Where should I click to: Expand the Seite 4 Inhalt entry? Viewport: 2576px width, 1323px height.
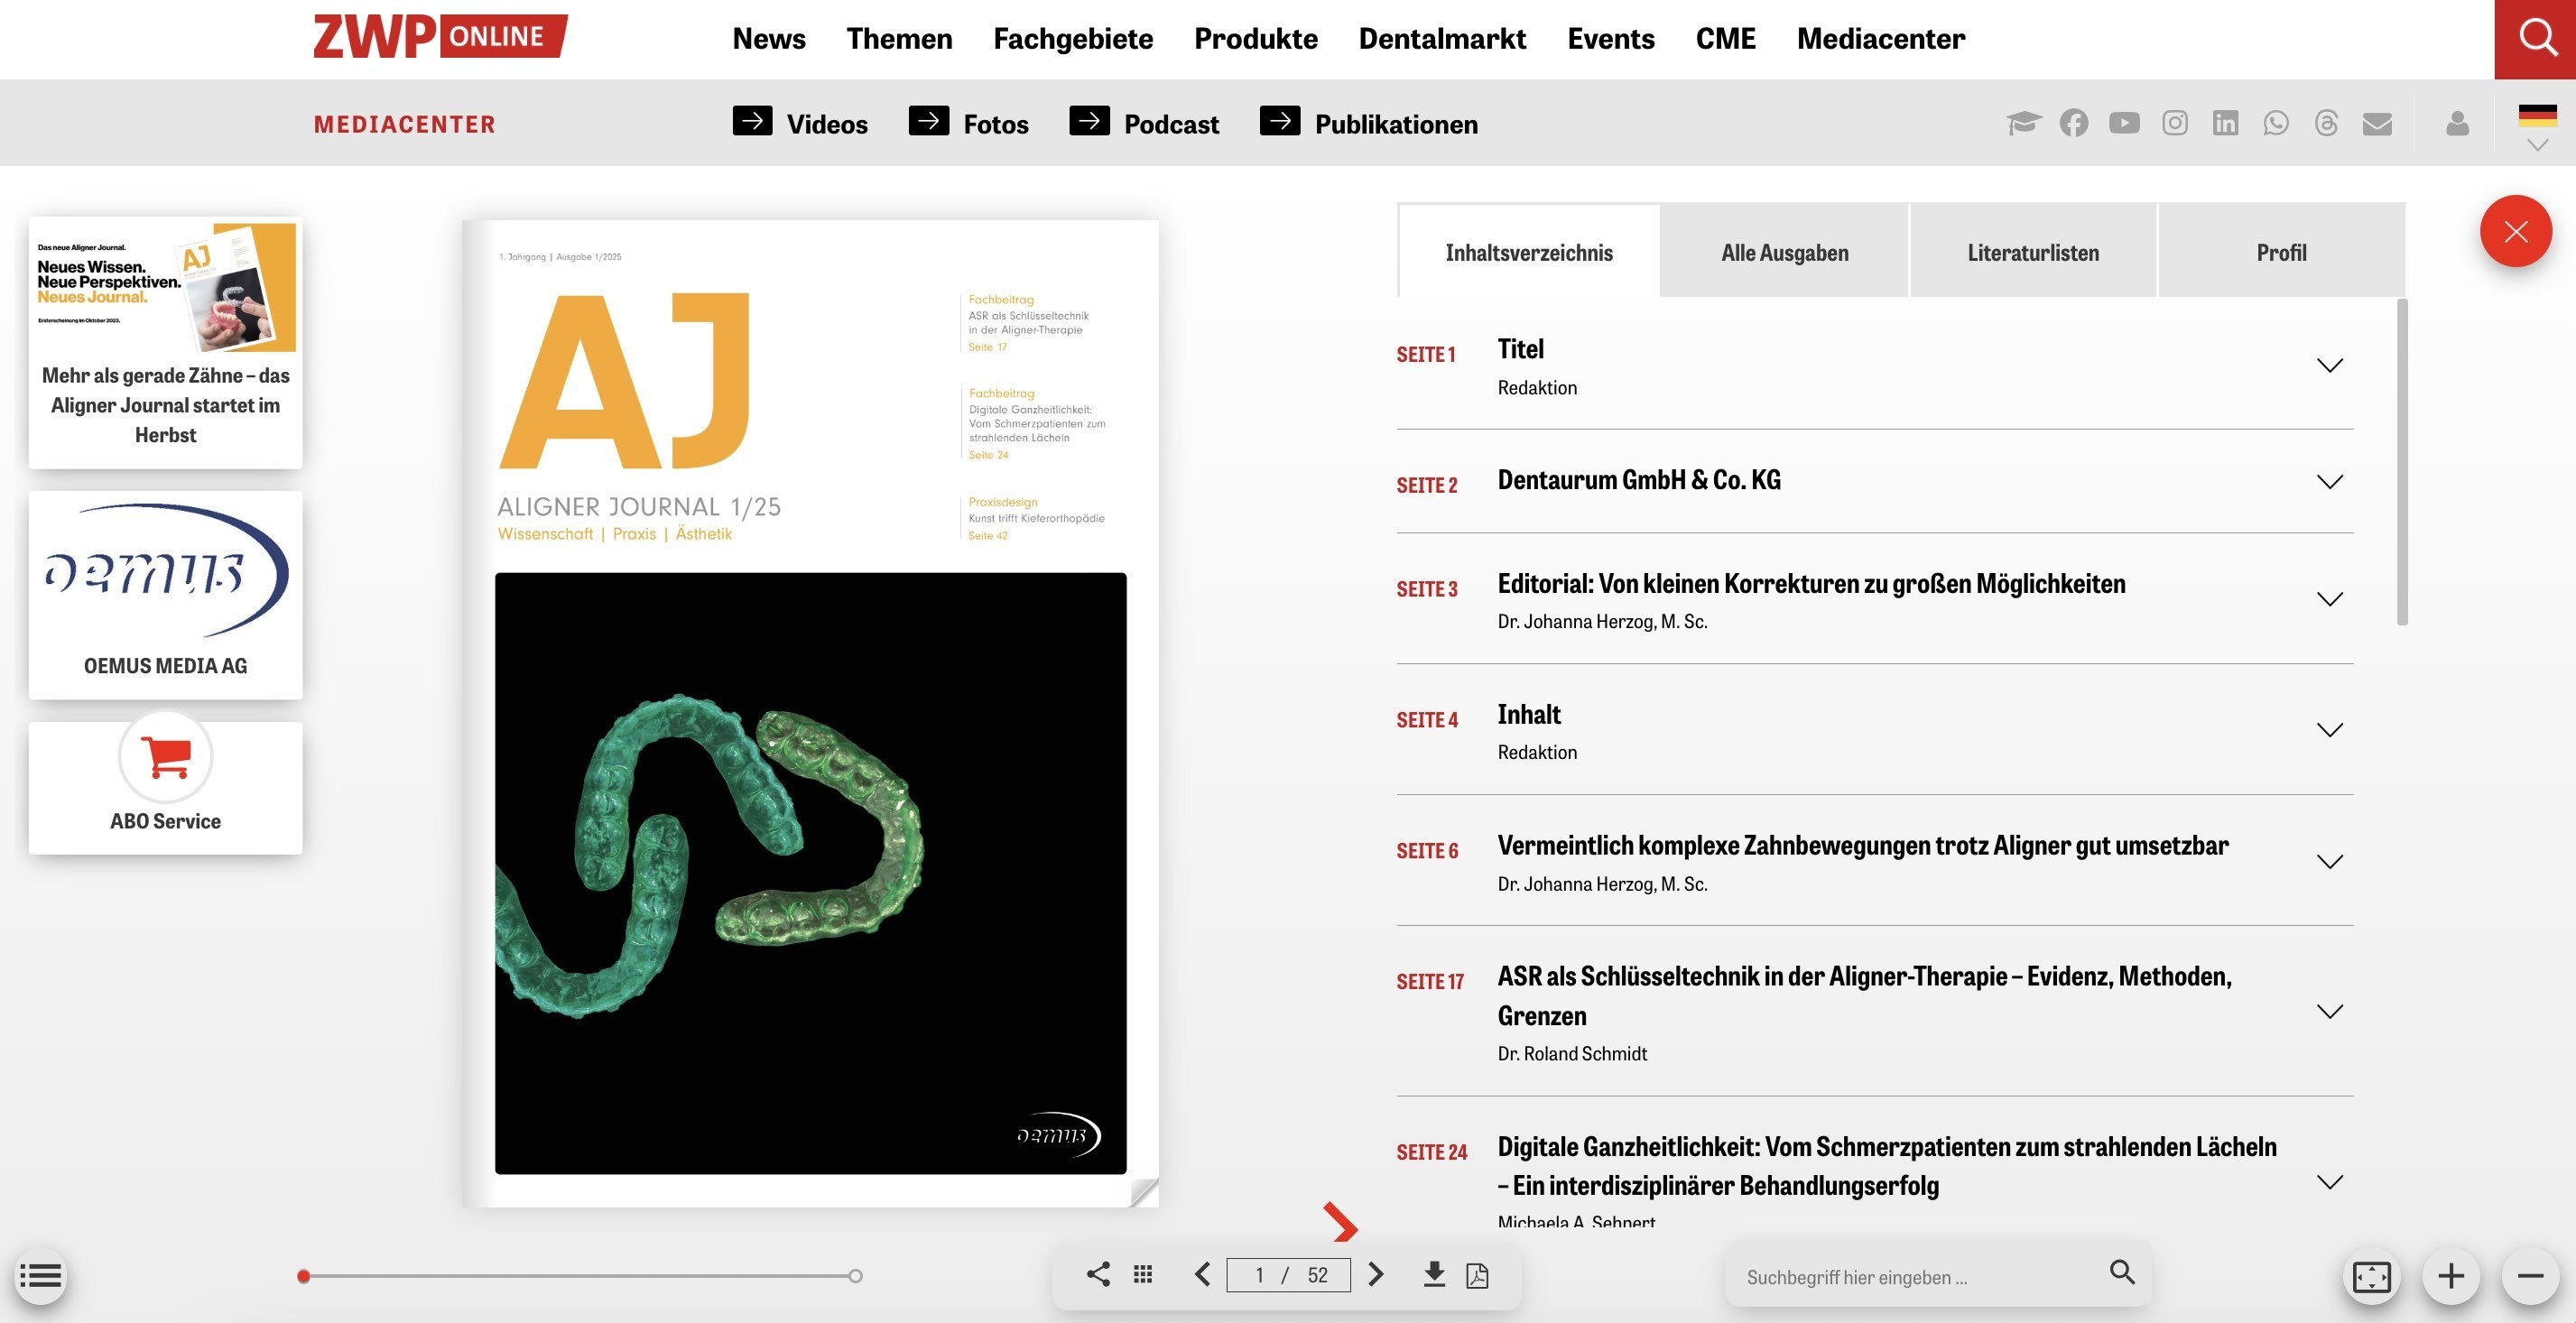click(x=2329, y=730)
